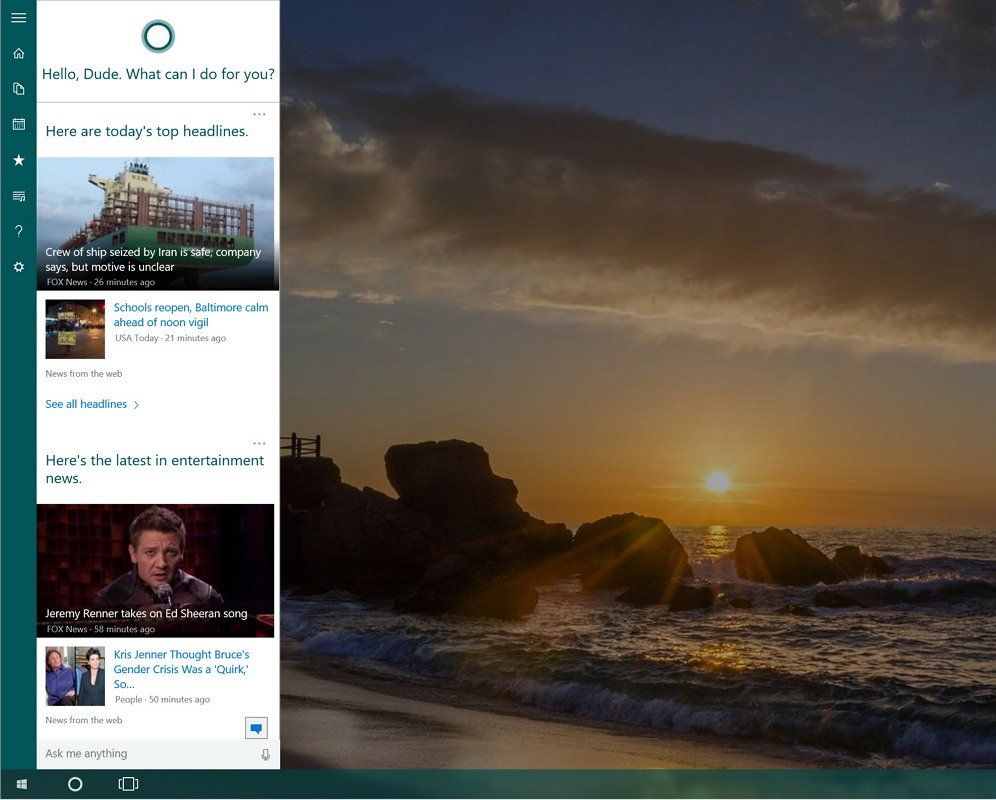Select the Home icon in Cortana's sidebar
The width and height of the screenshot is (996, 800).
[x=19, y=53]
